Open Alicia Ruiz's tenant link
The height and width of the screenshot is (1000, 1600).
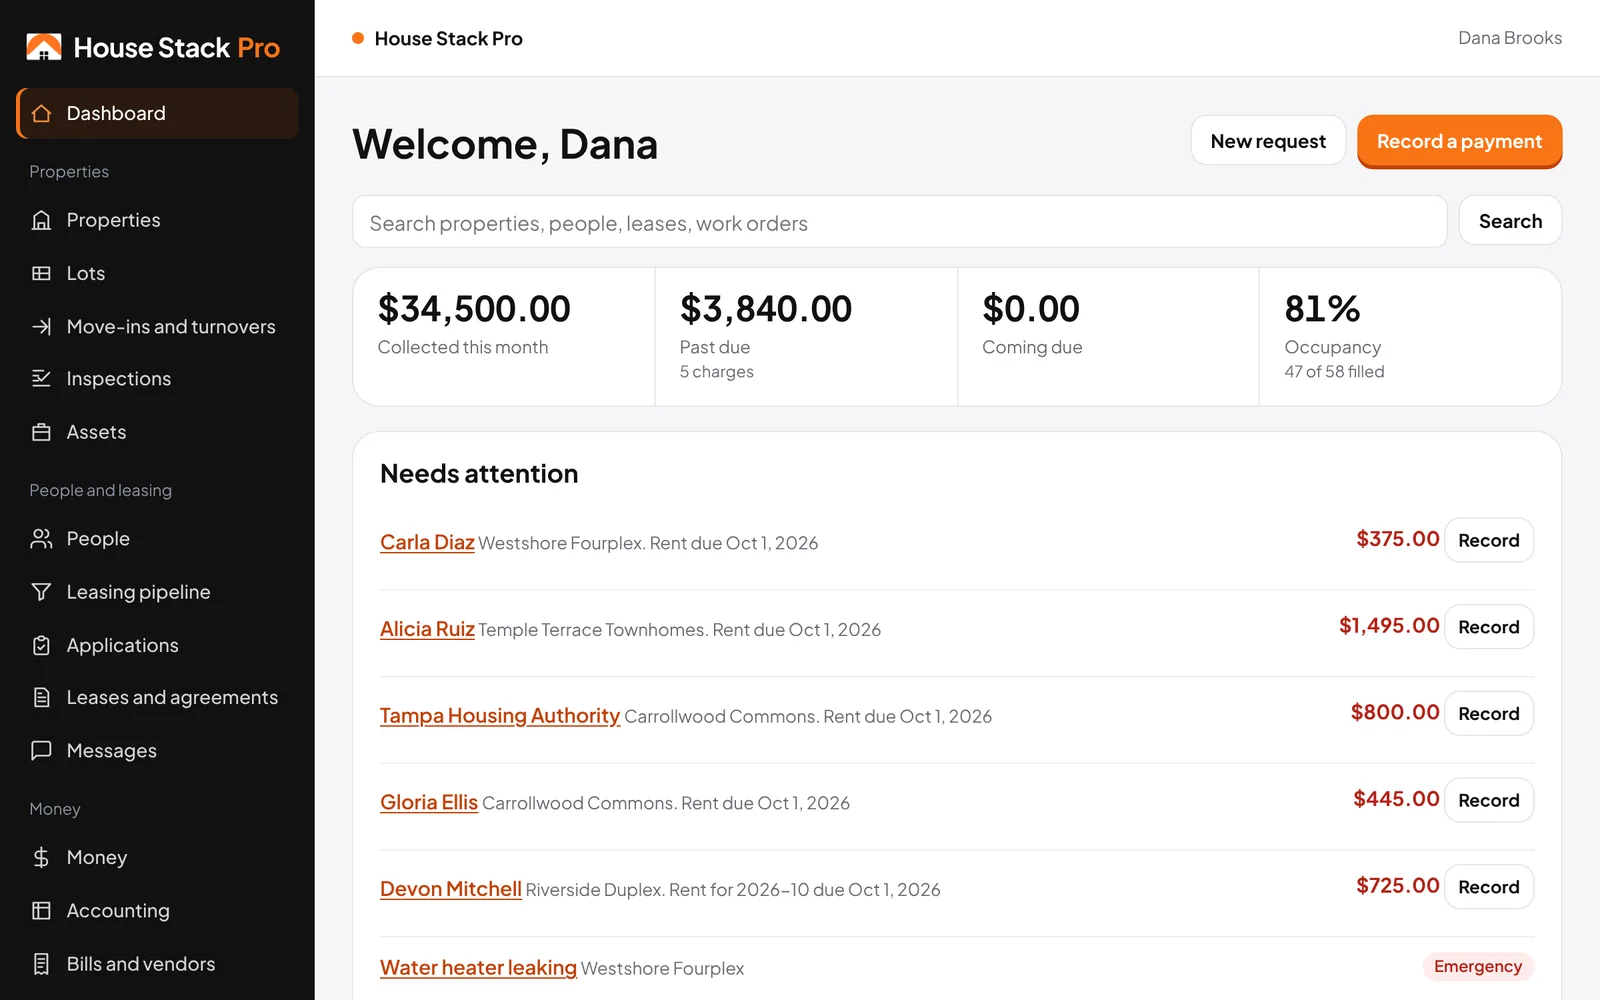tap(427, 629)
